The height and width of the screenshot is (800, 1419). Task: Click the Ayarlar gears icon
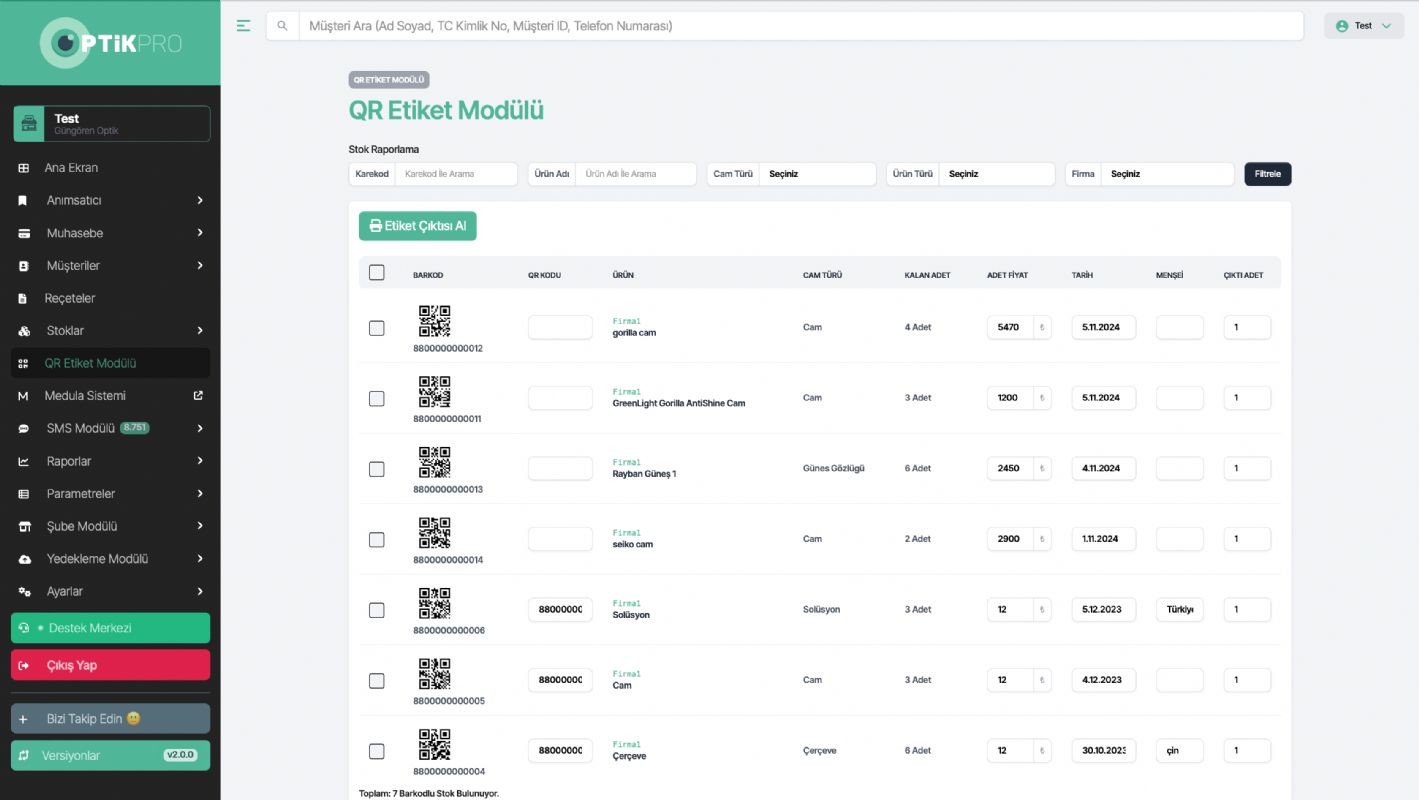[x=24, y=591]
